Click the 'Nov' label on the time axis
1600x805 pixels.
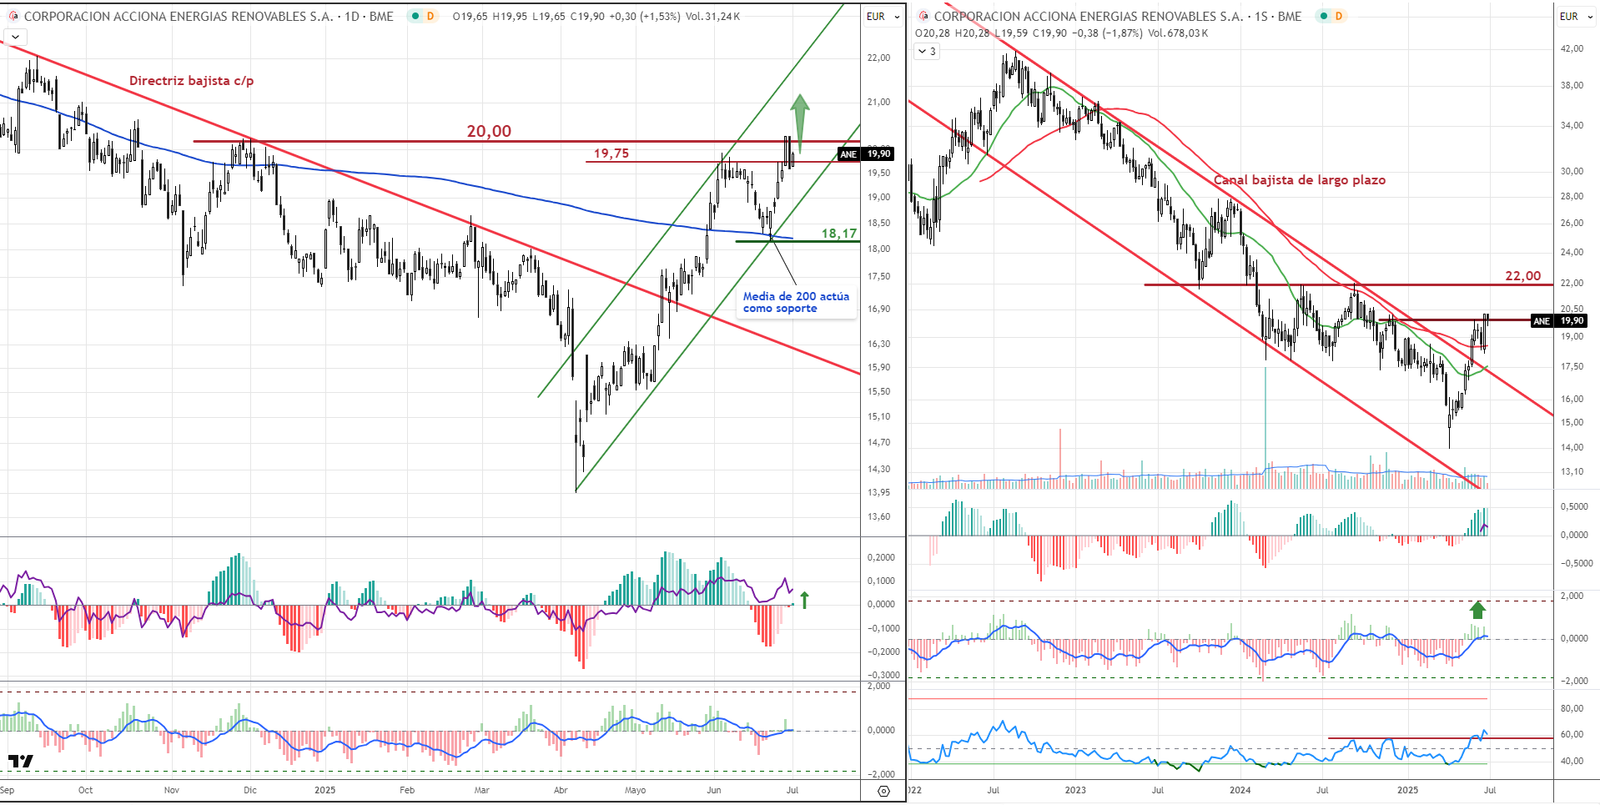pos(171,790)
